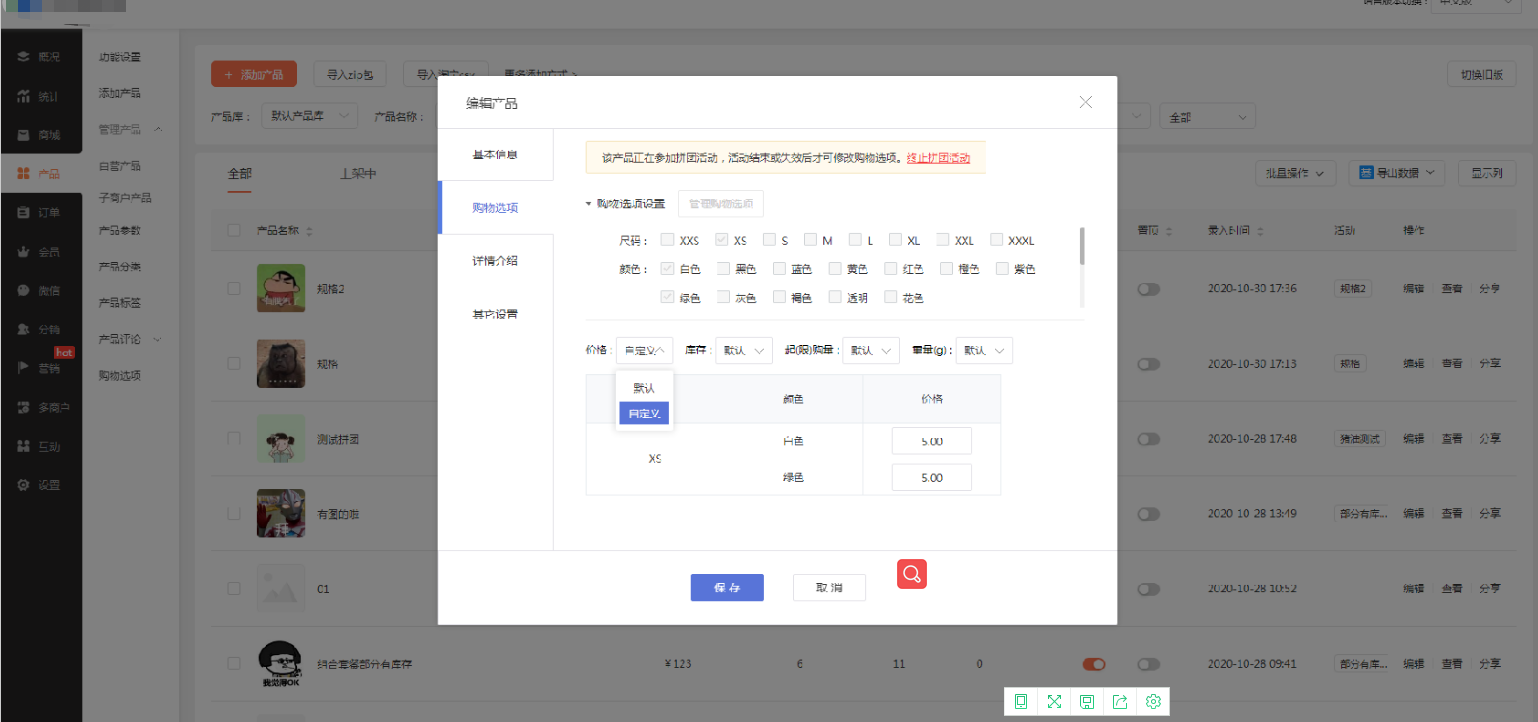Screen dimensions: 1538x722
Task: Open 营销 marketing in the sidebar
Action: point(40,368)
